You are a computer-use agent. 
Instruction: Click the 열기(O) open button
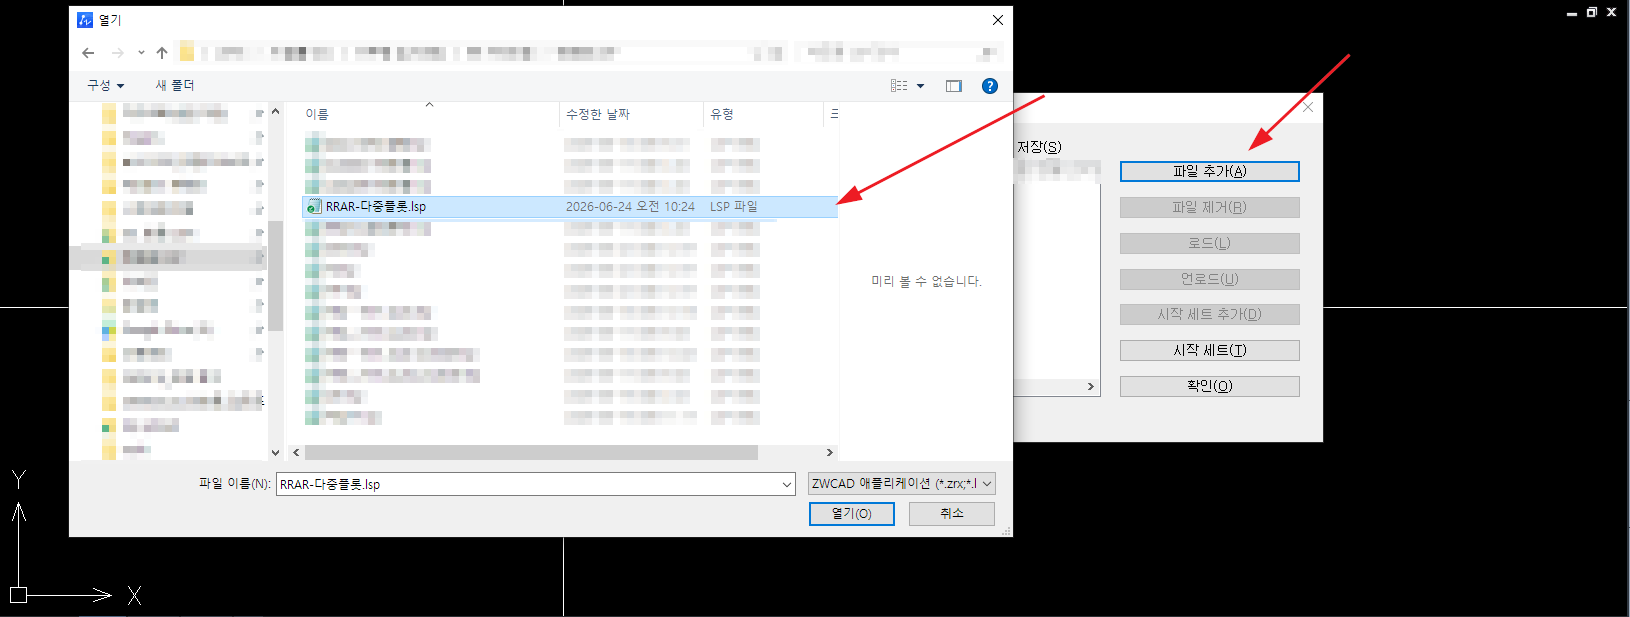pos(852,514)
